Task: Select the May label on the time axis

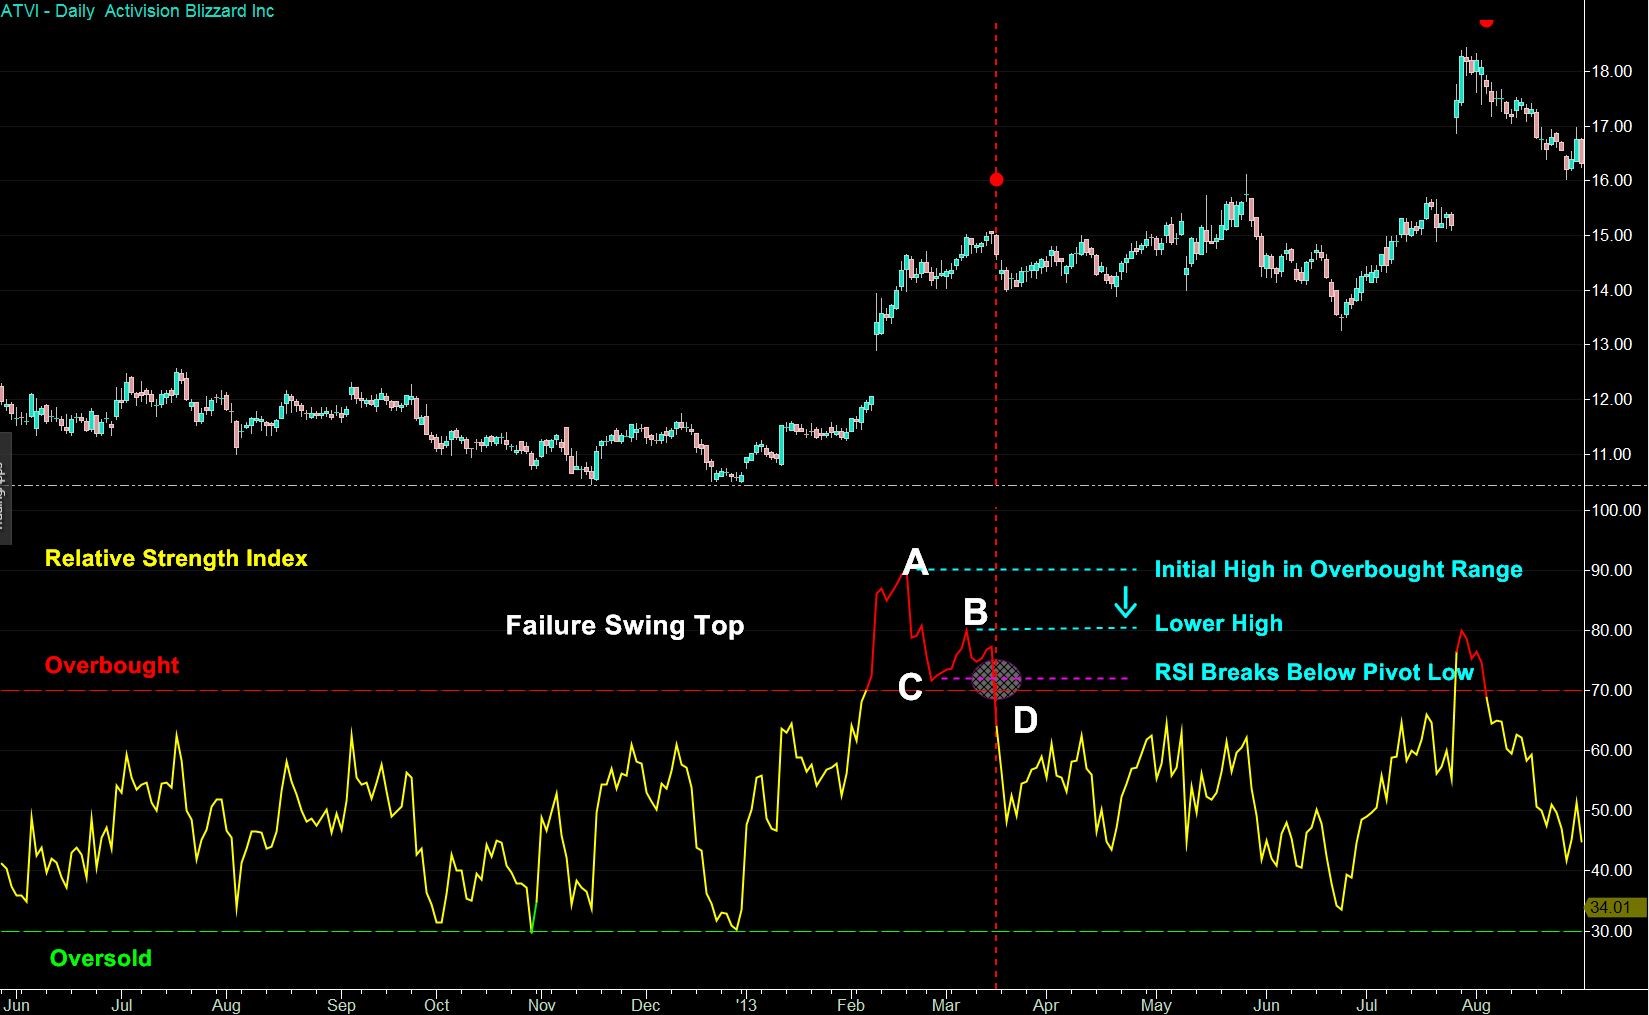Action: 1156,1005
